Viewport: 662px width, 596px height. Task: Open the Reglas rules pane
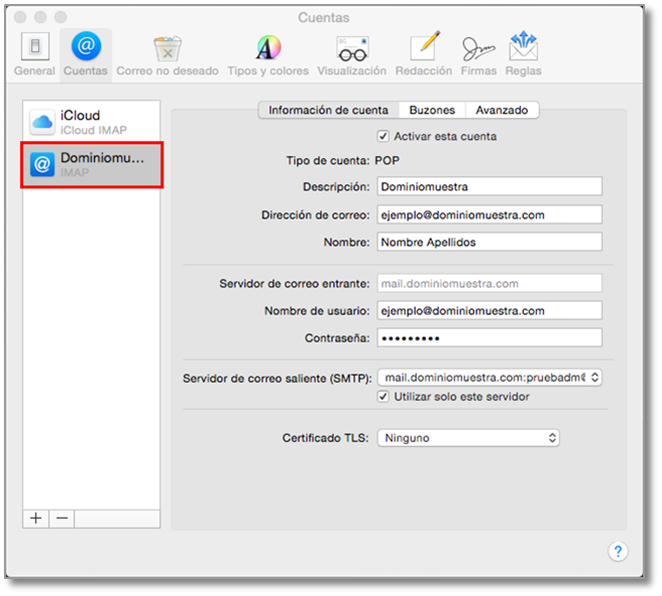click(x=523, y=55)
